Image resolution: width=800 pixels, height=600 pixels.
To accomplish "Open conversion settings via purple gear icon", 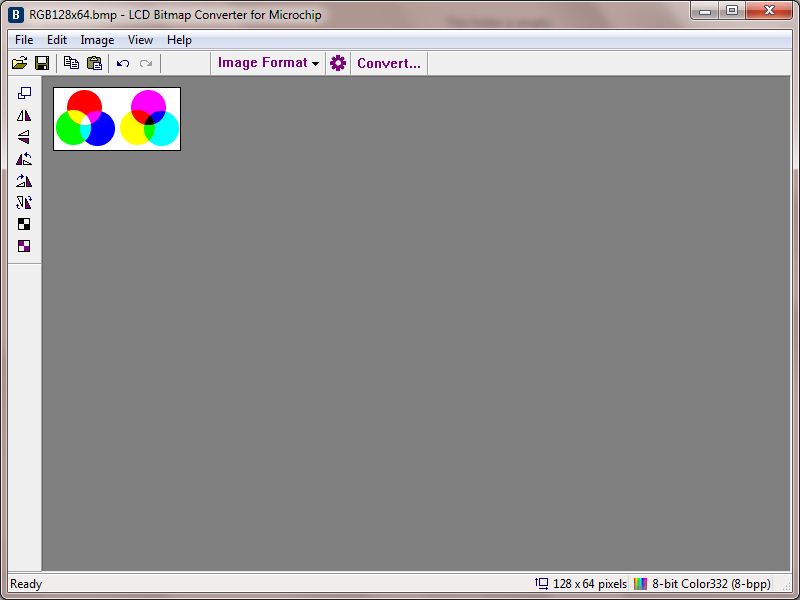I will 338,63.
